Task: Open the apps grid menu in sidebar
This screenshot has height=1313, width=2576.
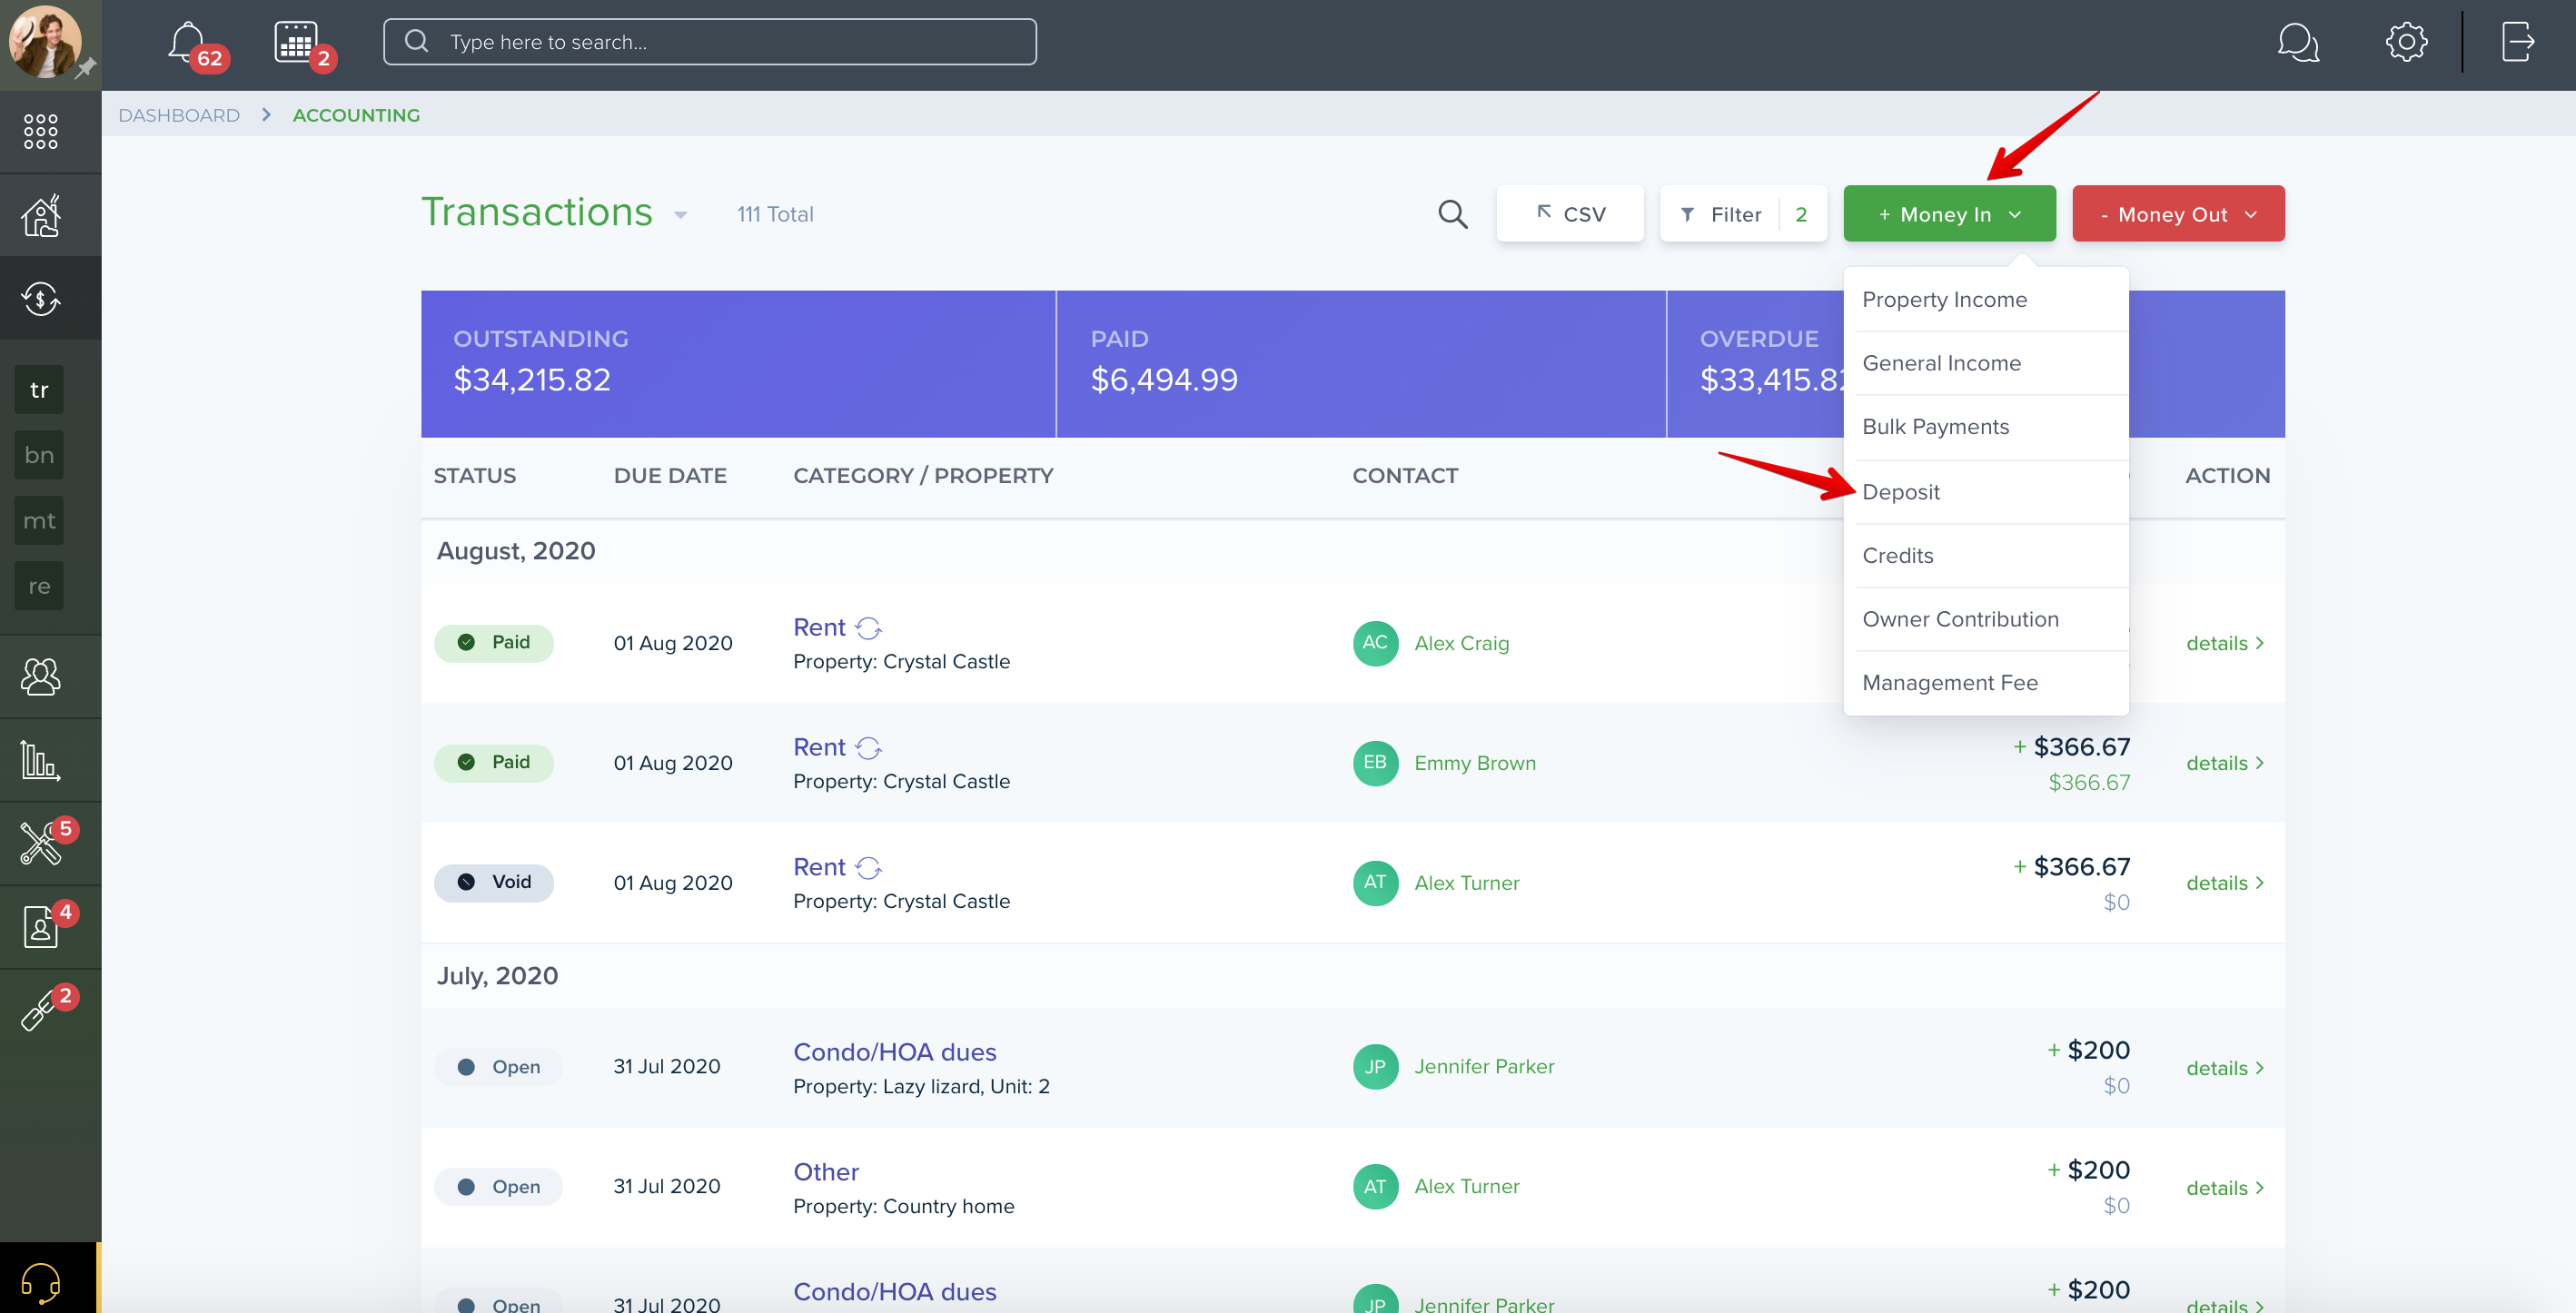Action: (x=41, y=131)
